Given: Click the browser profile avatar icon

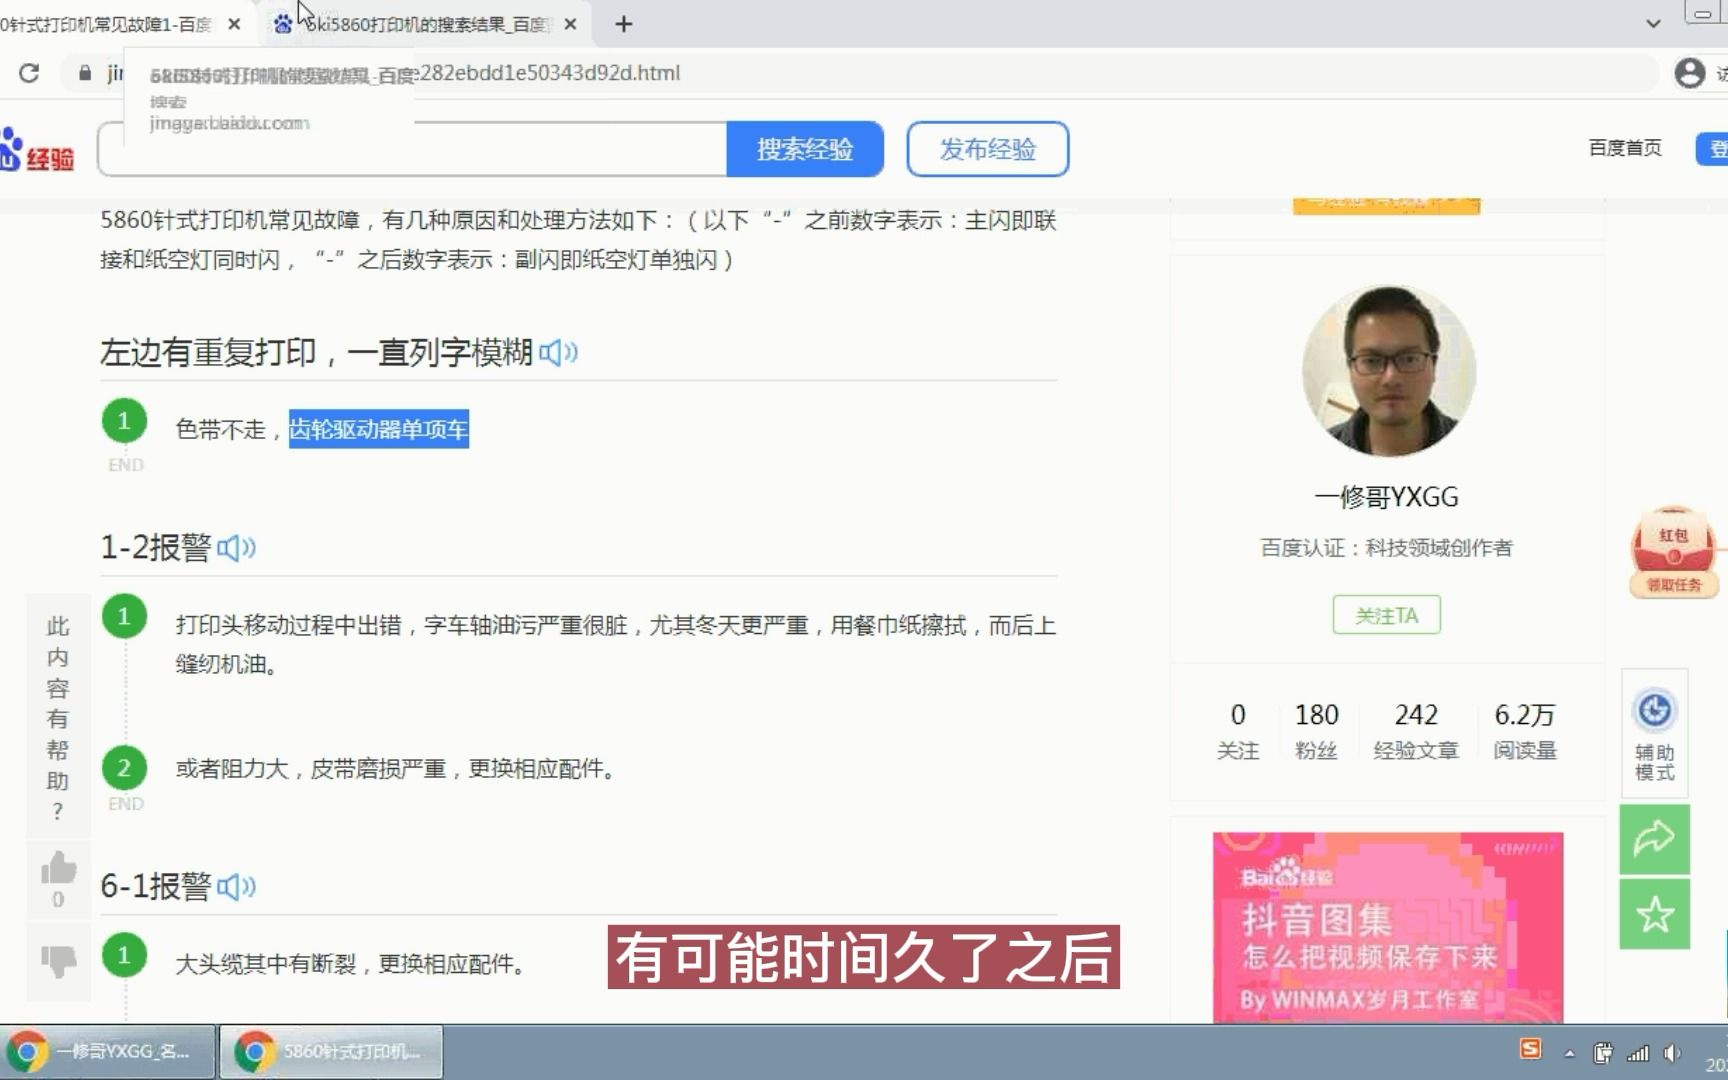Looking at the screenshot, I should tap(1690, 73).
